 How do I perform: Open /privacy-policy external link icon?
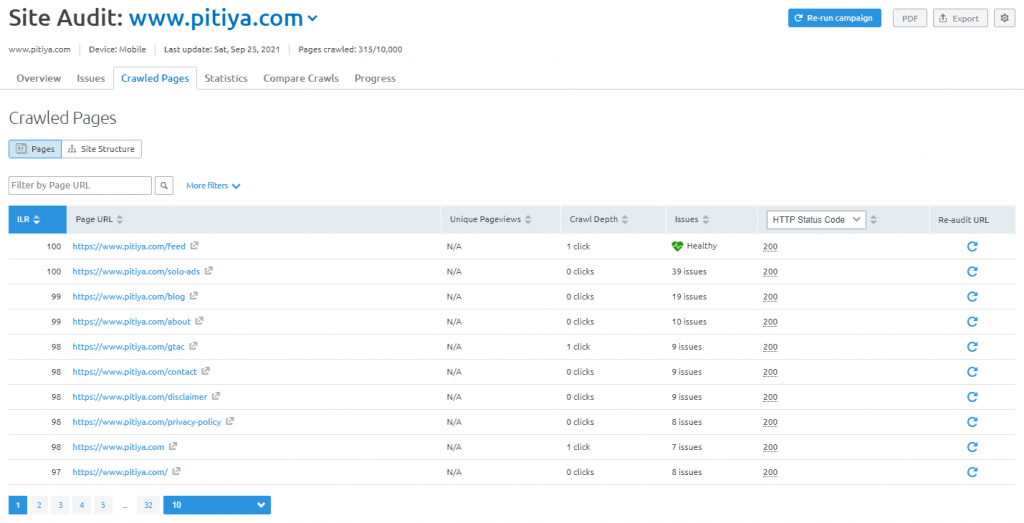[230, 421]
